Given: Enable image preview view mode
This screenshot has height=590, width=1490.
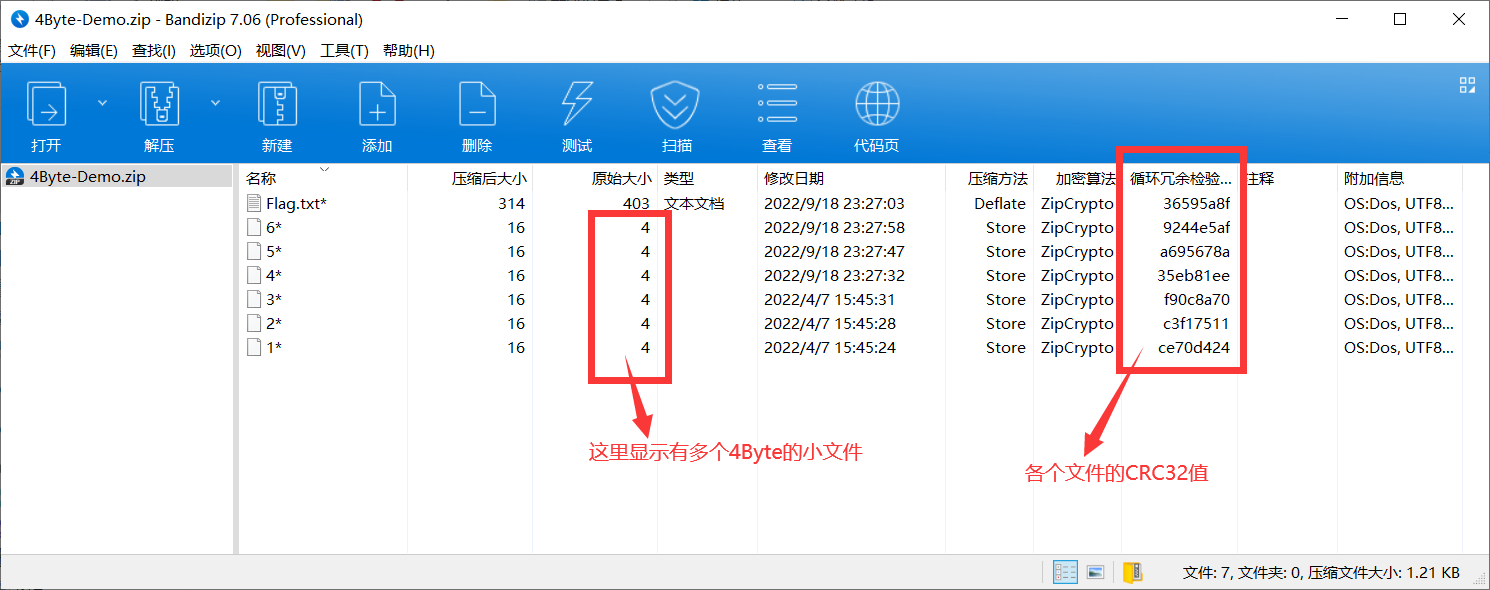Looking at the screenshot, I should pos(1095,571).
